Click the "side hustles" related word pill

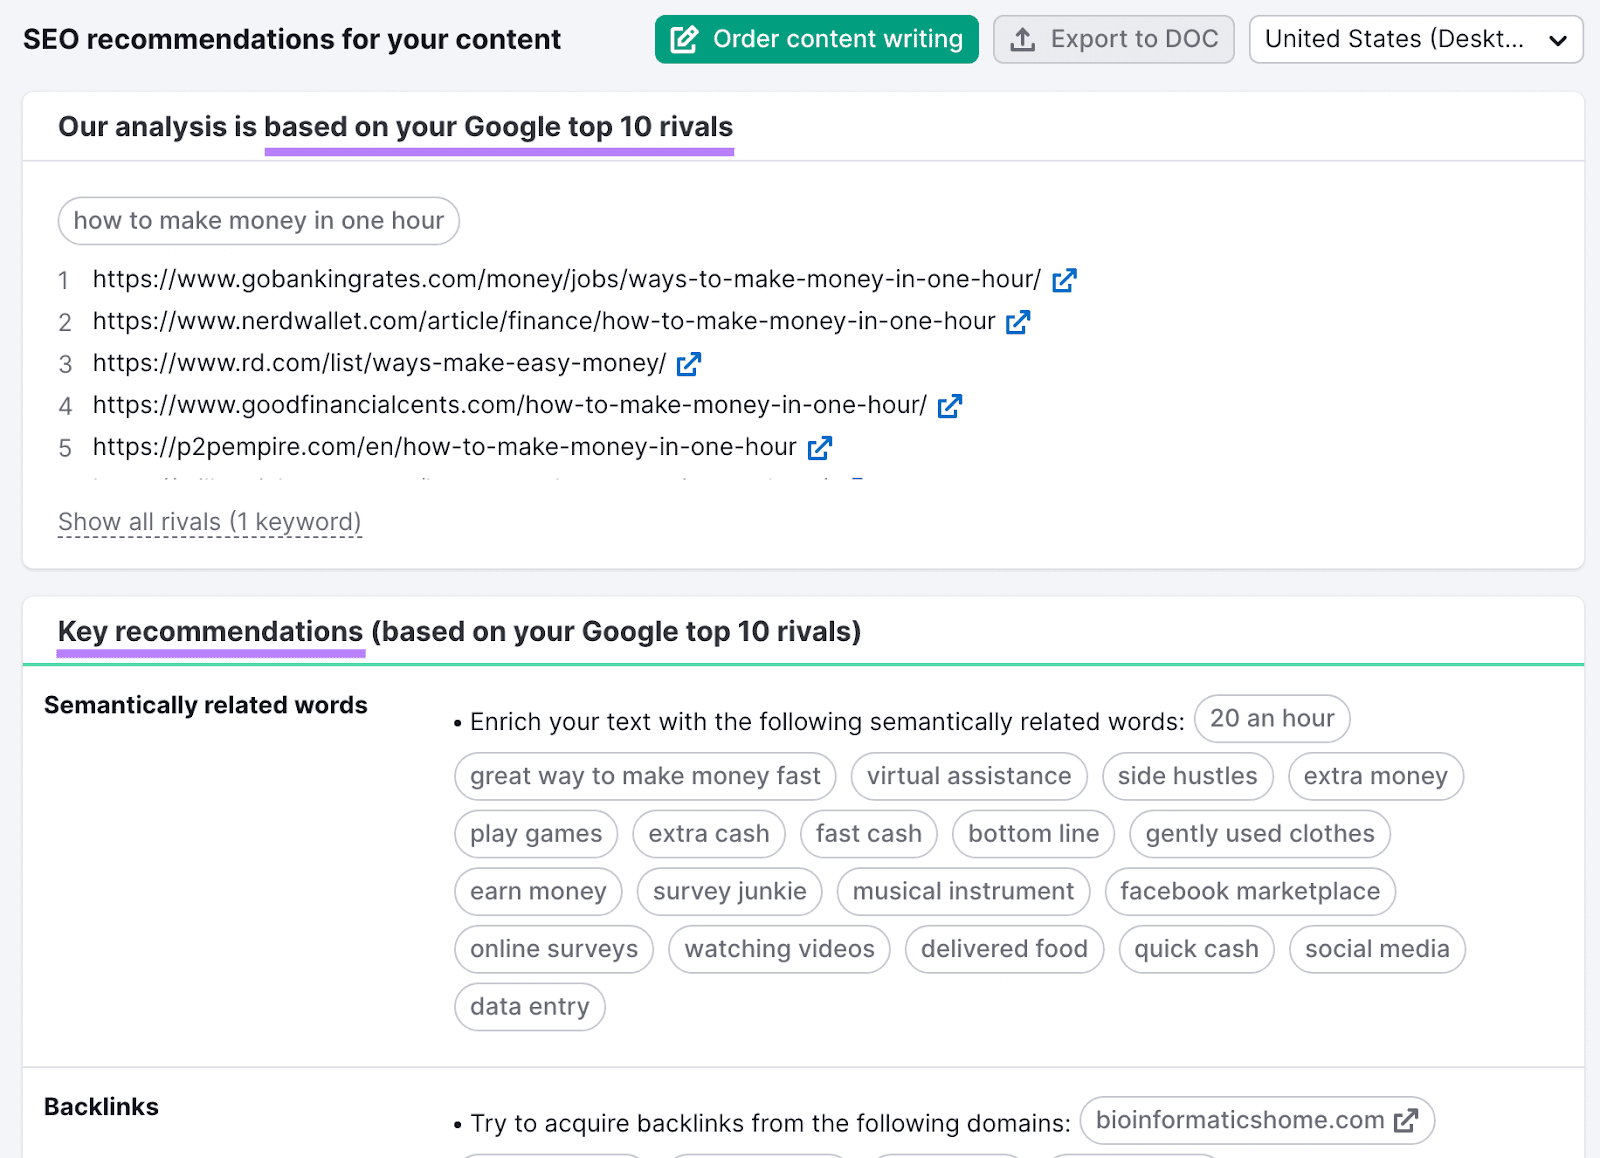click(1187, 776)
